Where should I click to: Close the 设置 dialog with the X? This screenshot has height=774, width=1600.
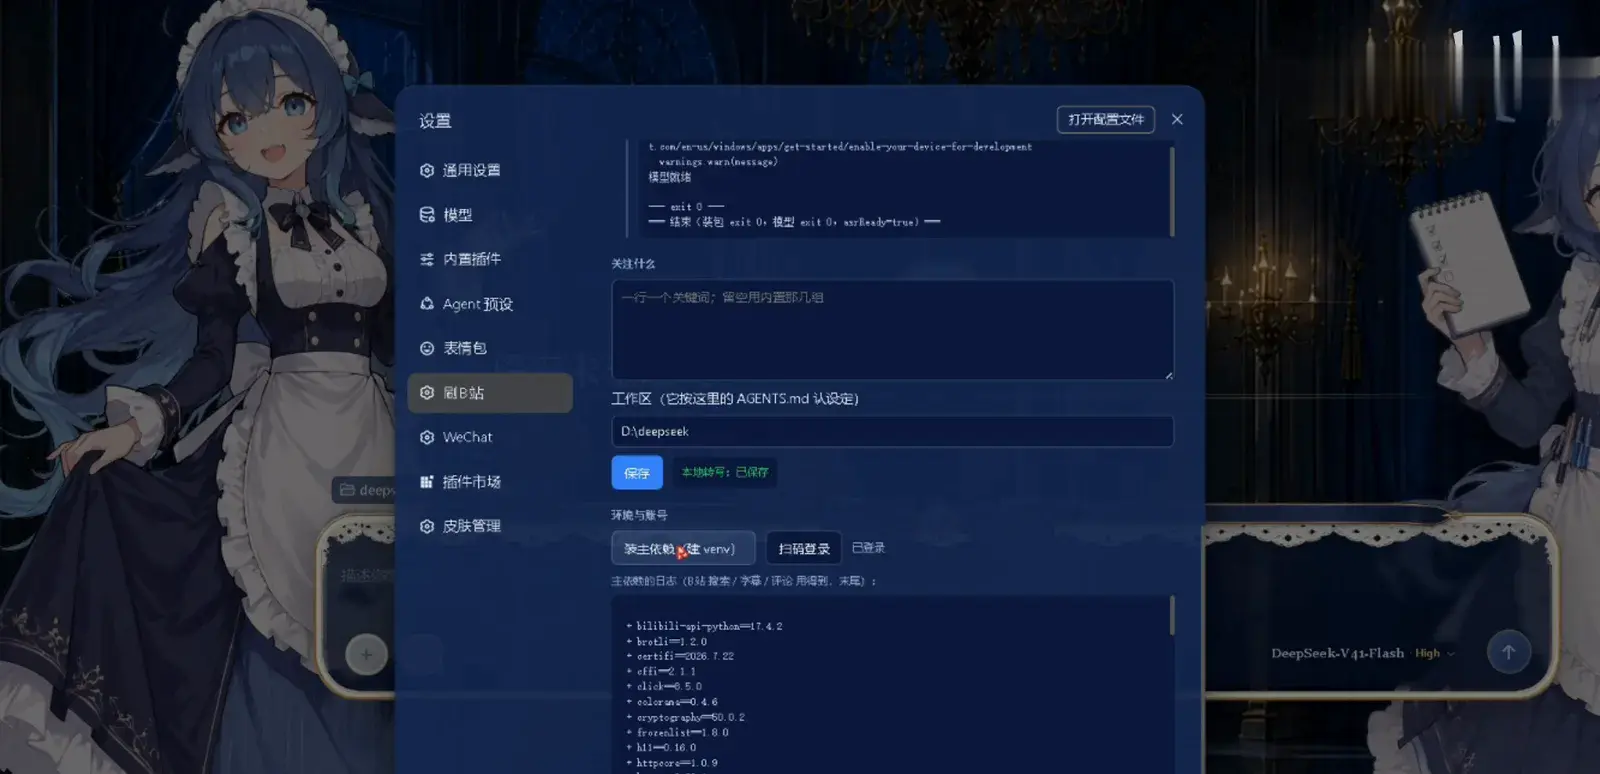pyautogui.click(x=1177, y=119)
